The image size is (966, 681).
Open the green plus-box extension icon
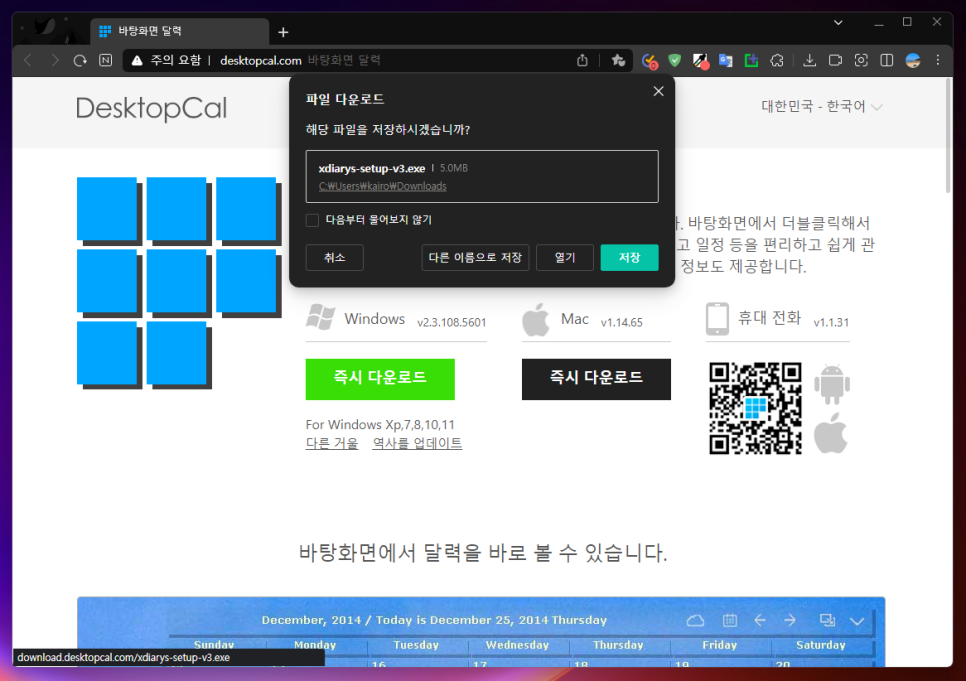pos(751,60)
